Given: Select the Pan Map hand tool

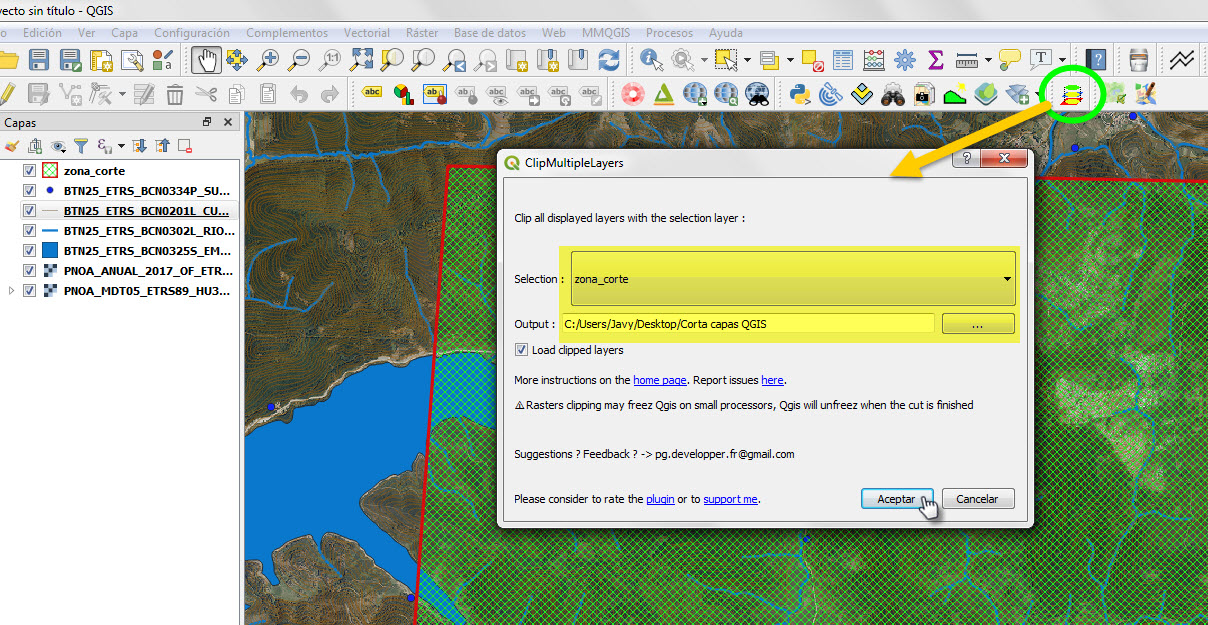Looking at the screenshot, I should click(207, 61).
